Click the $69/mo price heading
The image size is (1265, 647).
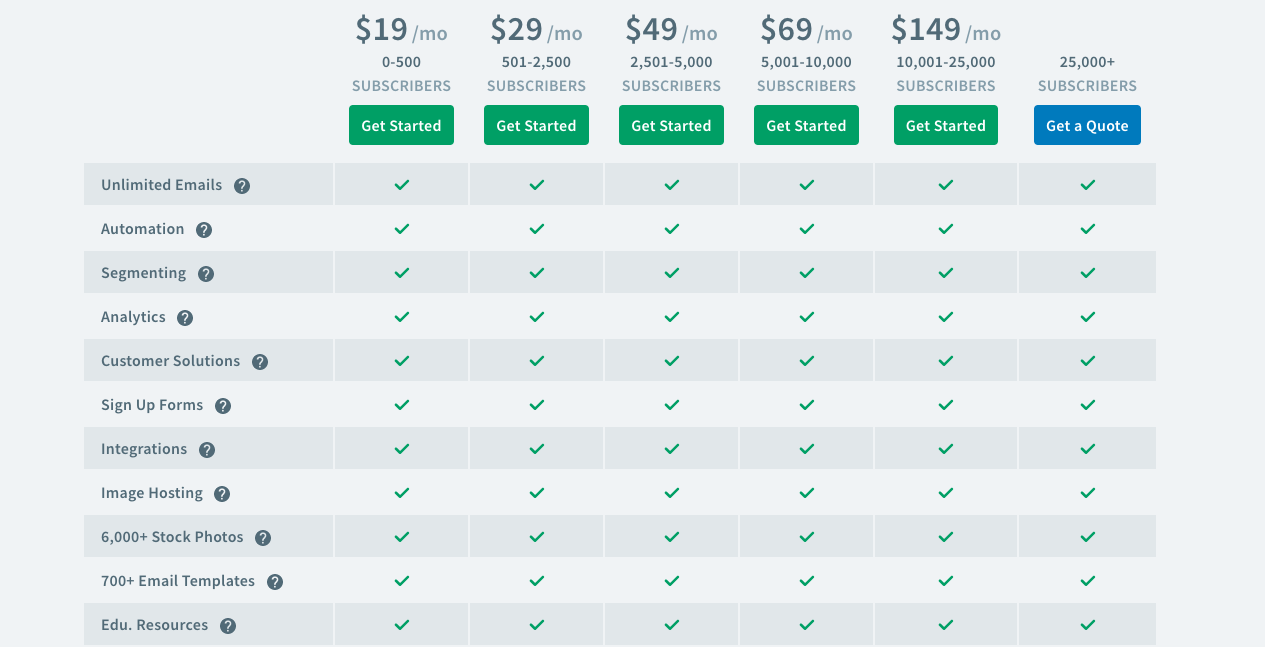(806, 30)
